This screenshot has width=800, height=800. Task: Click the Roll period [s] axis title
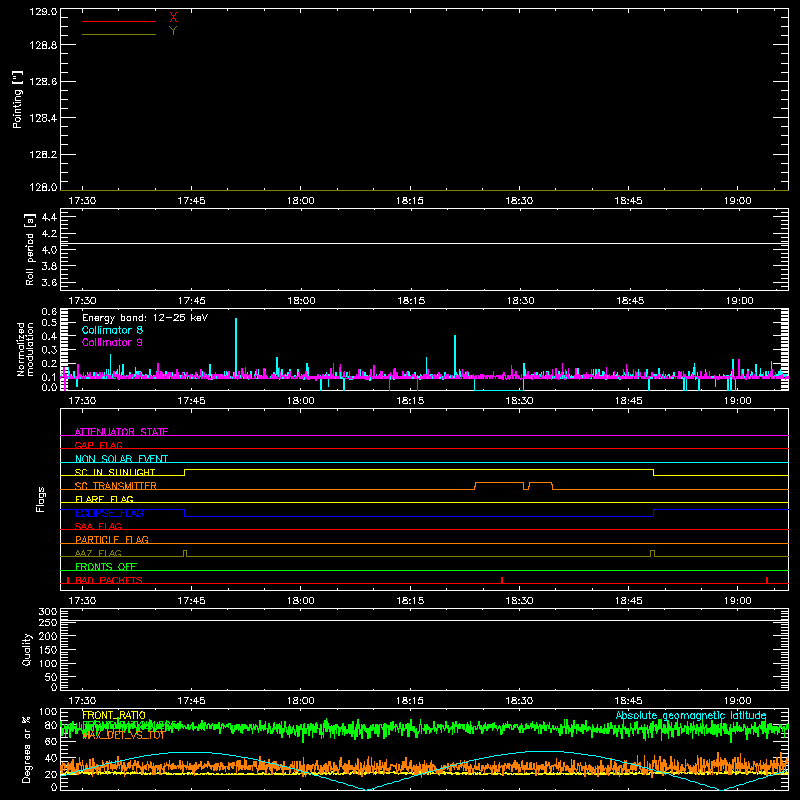(x=30, y=249)
